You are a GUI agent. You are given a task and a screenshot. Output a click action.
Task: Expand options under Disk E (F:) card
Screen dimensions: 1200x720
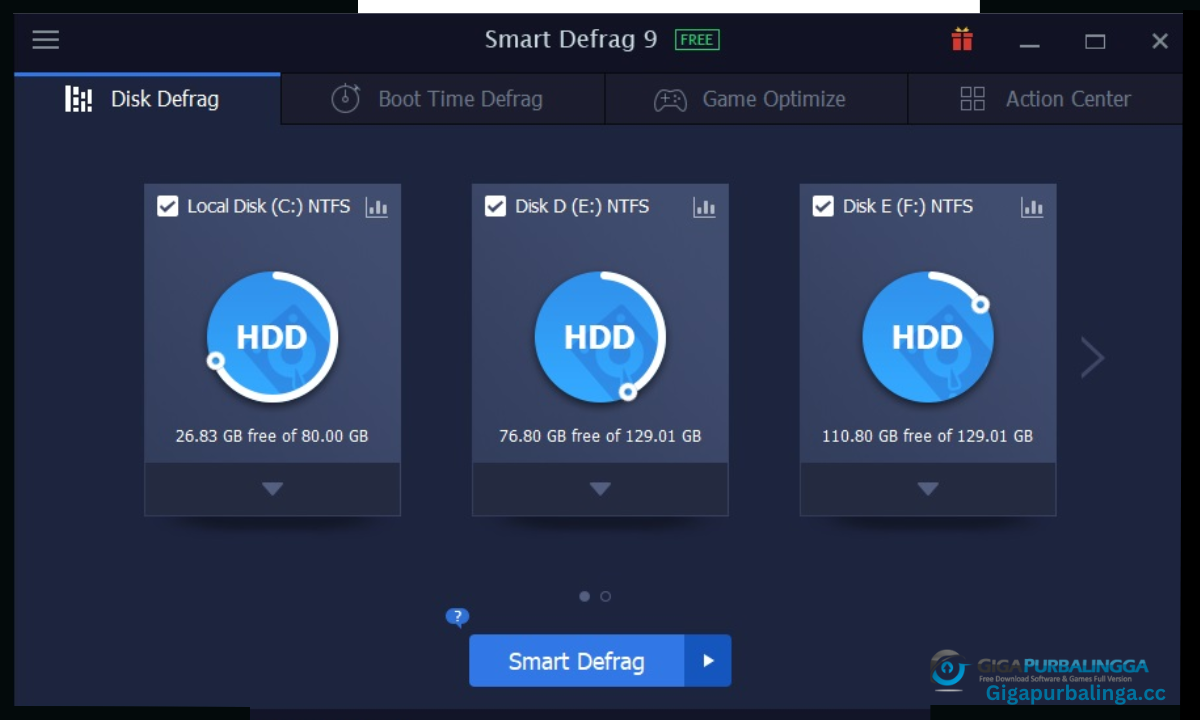click(928, 489)
